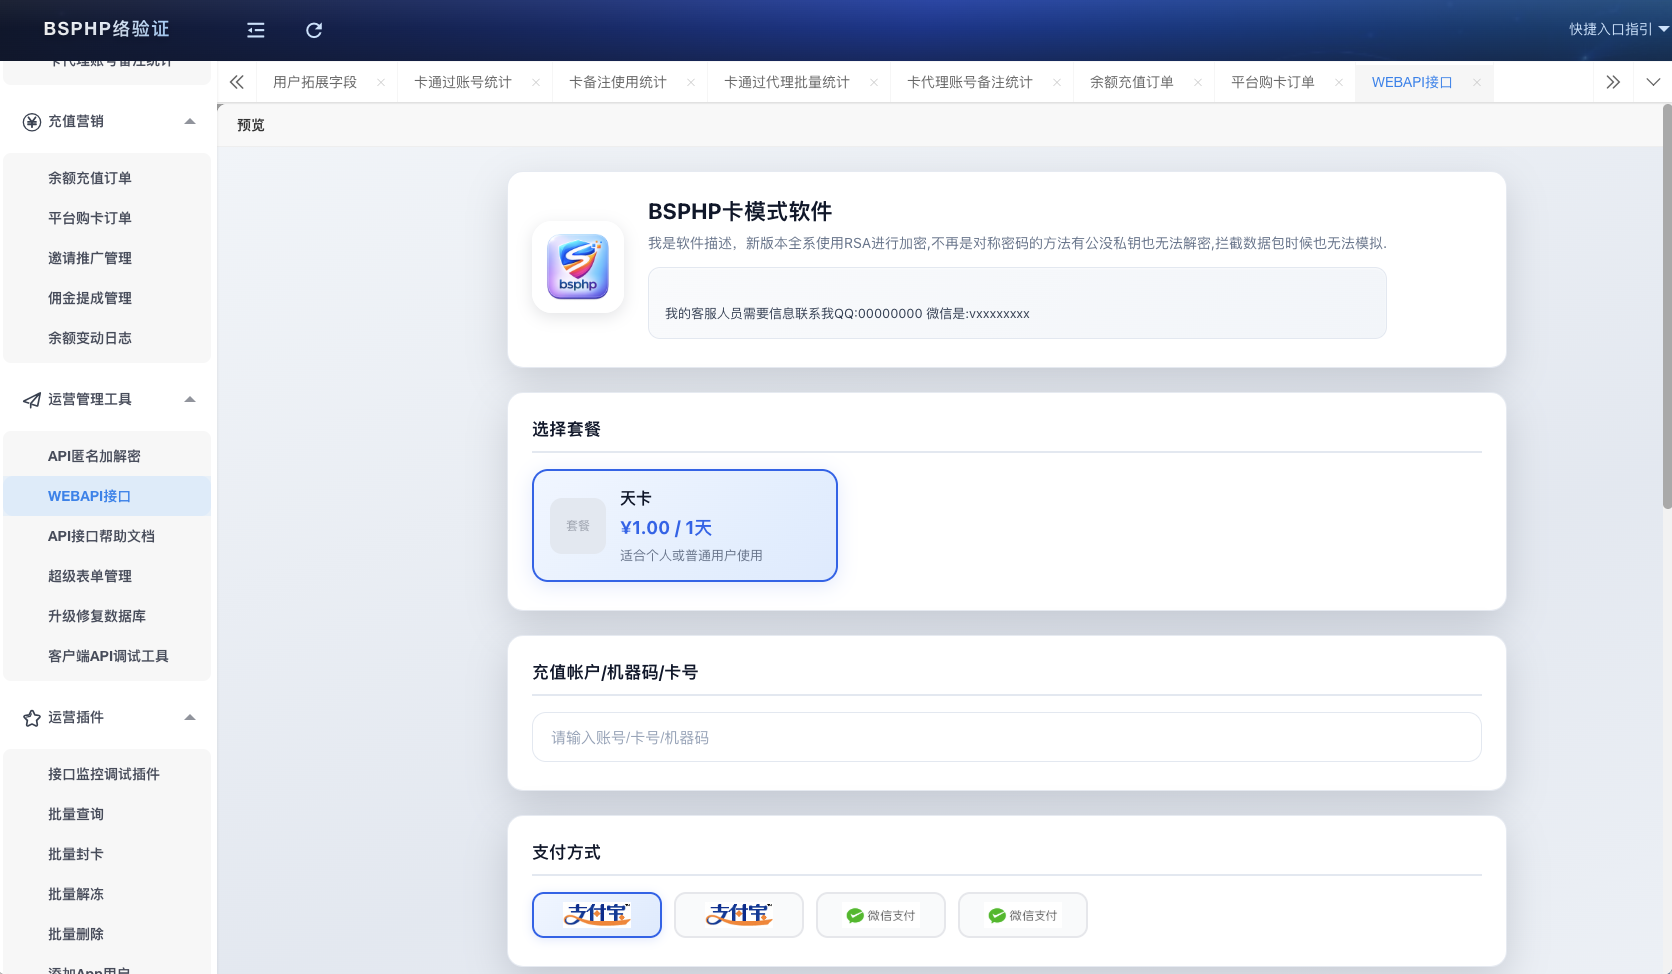1672x974 pixels.
Task: Open API接口帮助文档 sidebar item
Action: coord(107,536)
